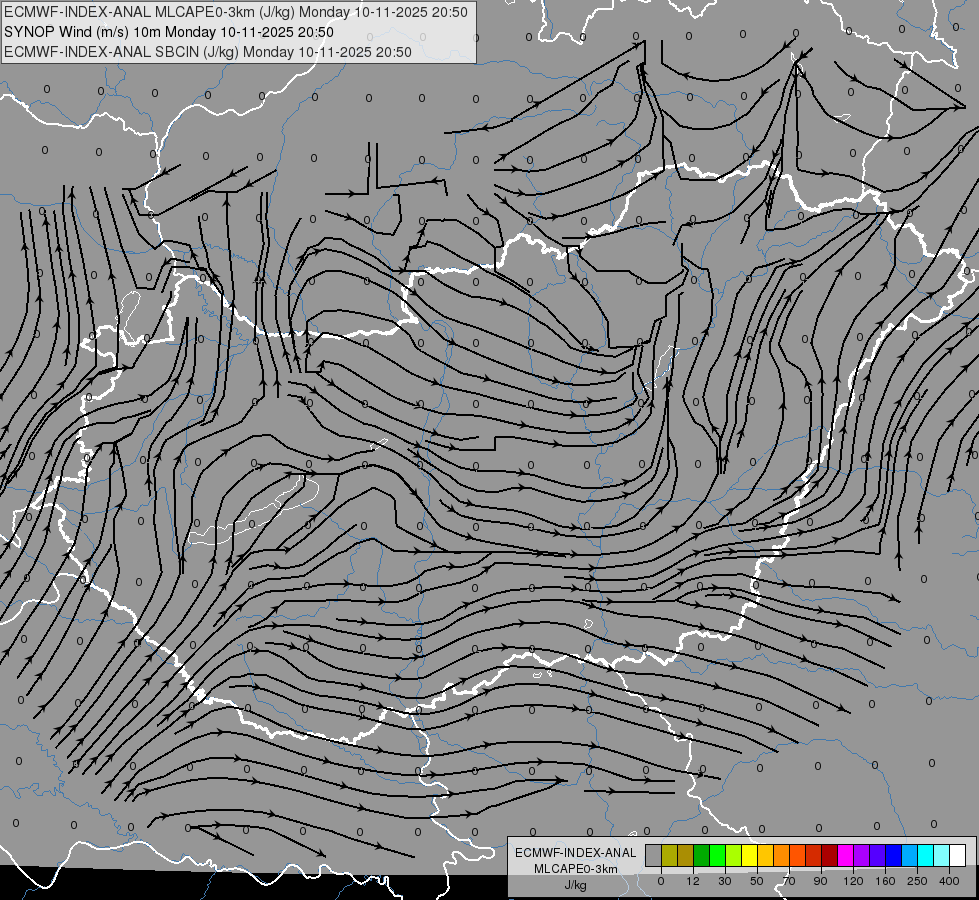Screen dimensions: 979x900
Task: Click legend scale value 12
Action: 693,881
